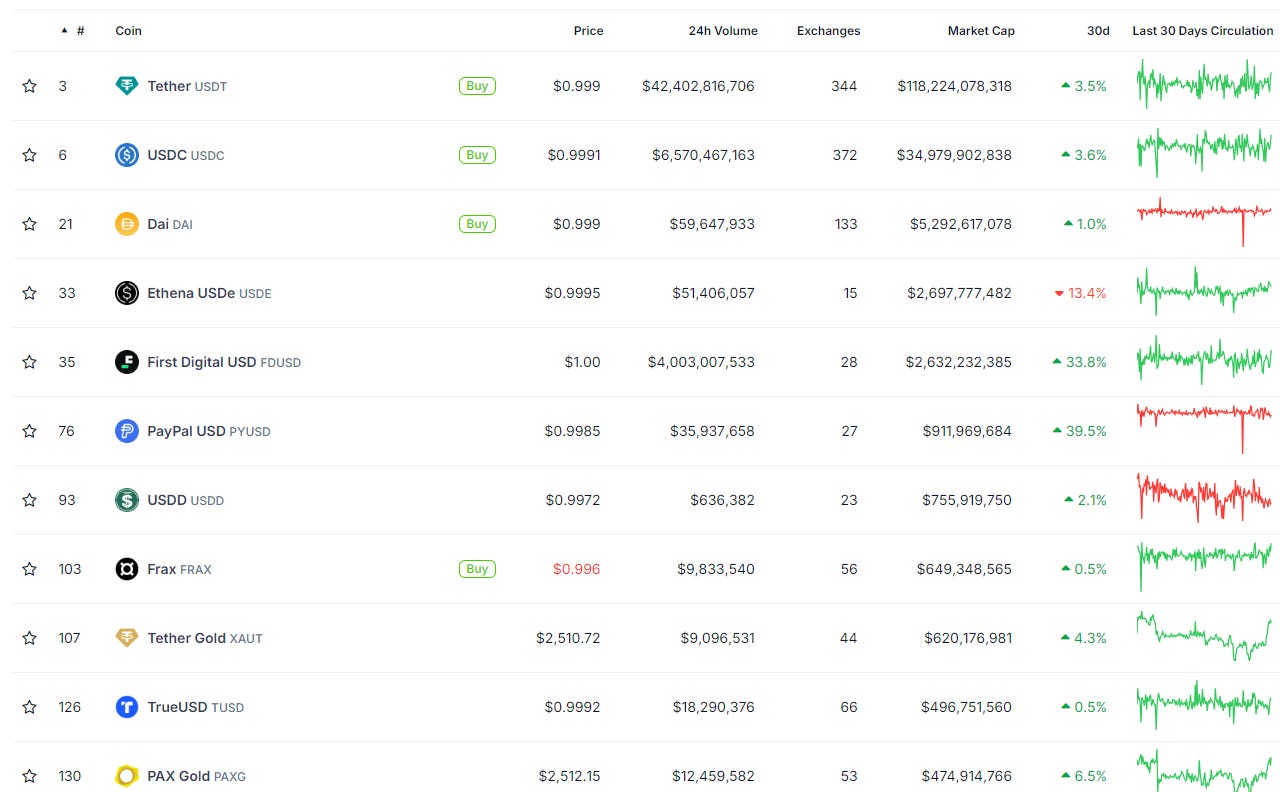This screenshot has height=792, width=1280.
Task: Favorite USDC with its star icon
Action: [x=29, y=155]
